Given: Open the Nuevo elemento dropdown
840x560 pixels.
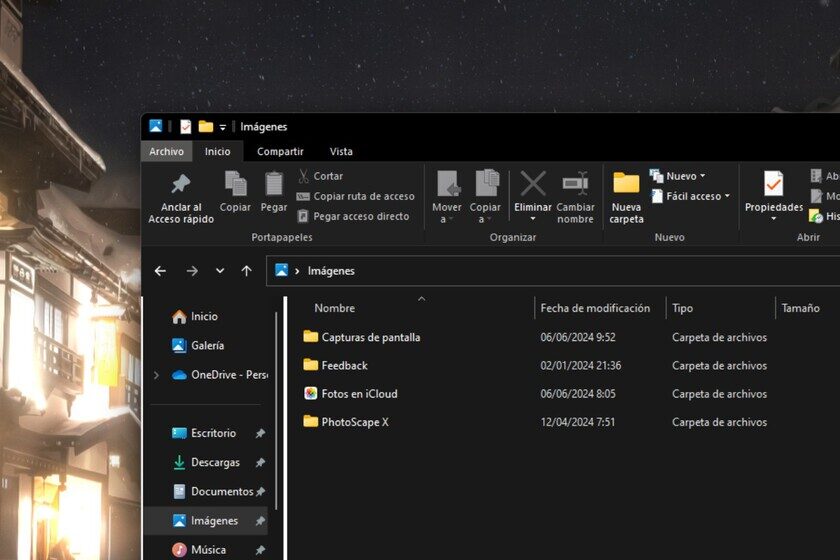Looking at the screenshot, I should (679, 176).
